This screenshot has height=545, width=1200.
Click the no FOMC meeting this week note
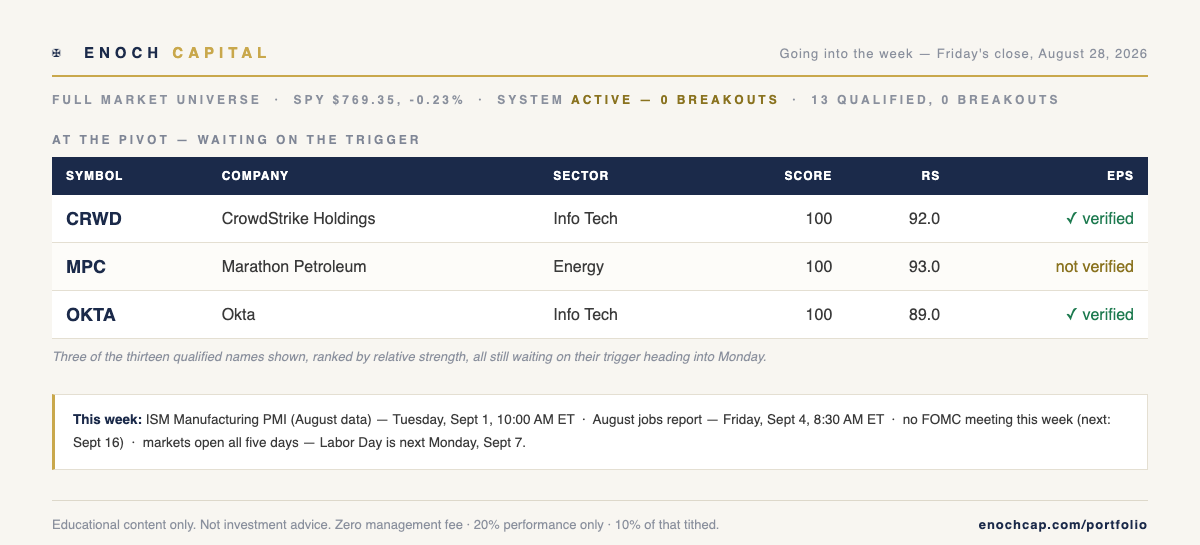[592, 431]
